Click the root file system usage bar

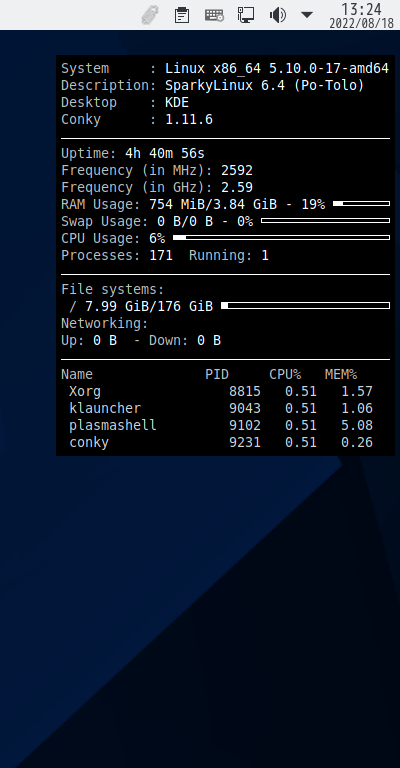pos(306,306)
